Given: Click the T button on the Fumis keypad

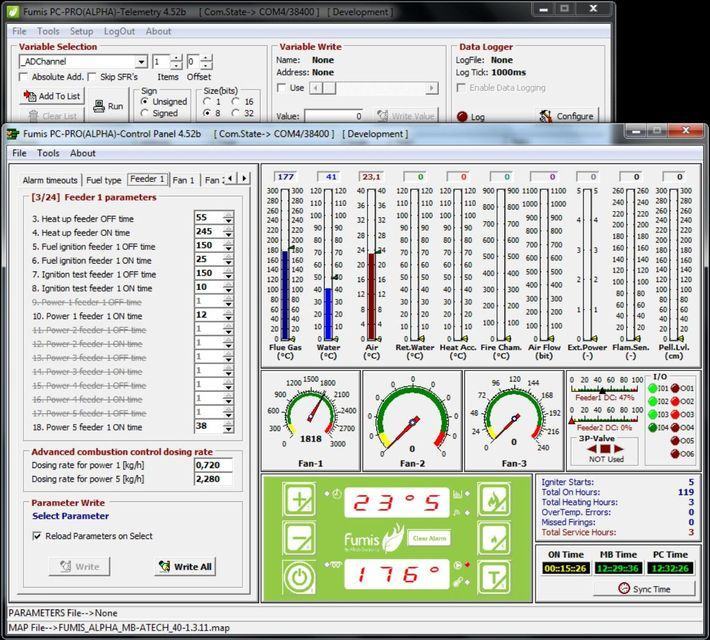Looking at the screenshot, I should tap(494, 577).
